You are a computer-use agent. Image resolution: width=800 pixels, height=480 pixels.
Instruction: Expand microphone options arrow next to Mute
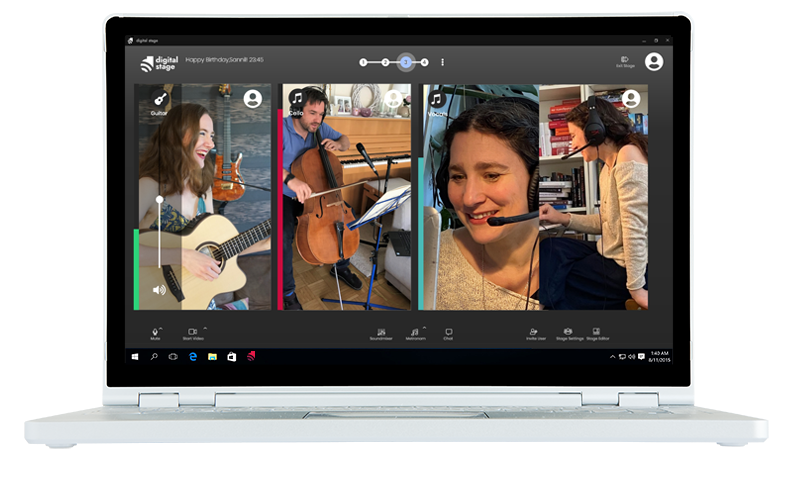(x=161, y=328)
